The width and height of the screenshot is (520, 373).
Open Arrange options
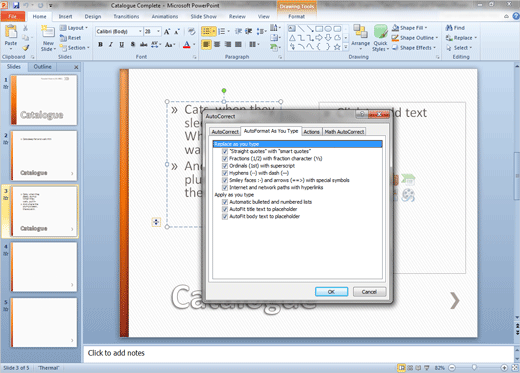pos(360,36)
